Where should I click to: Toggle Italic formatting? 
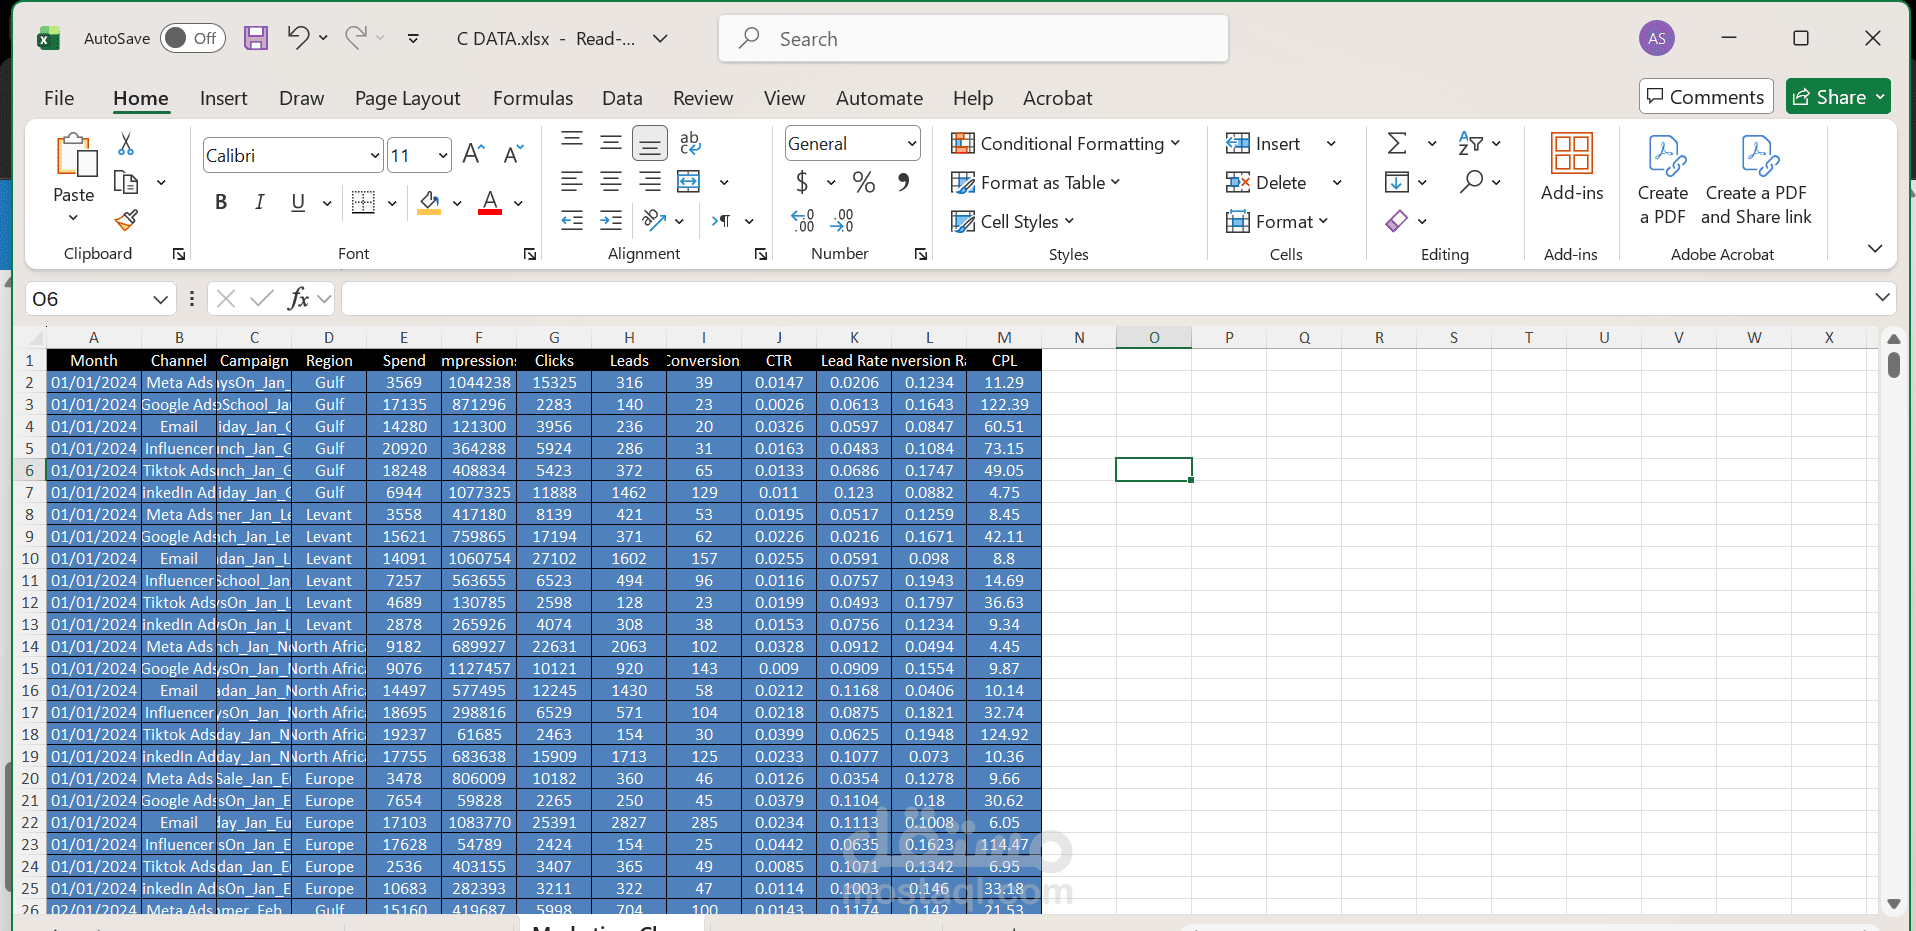259,202
